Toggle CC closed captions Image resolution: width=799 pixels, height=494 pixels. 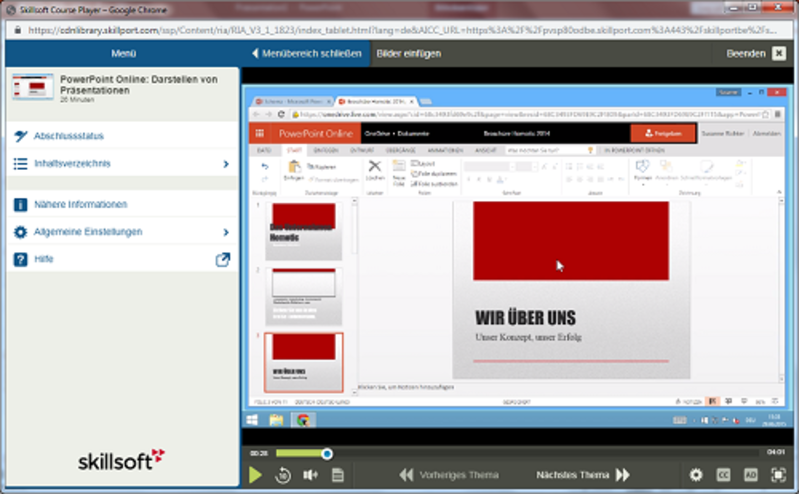click(x=724, y=475)
